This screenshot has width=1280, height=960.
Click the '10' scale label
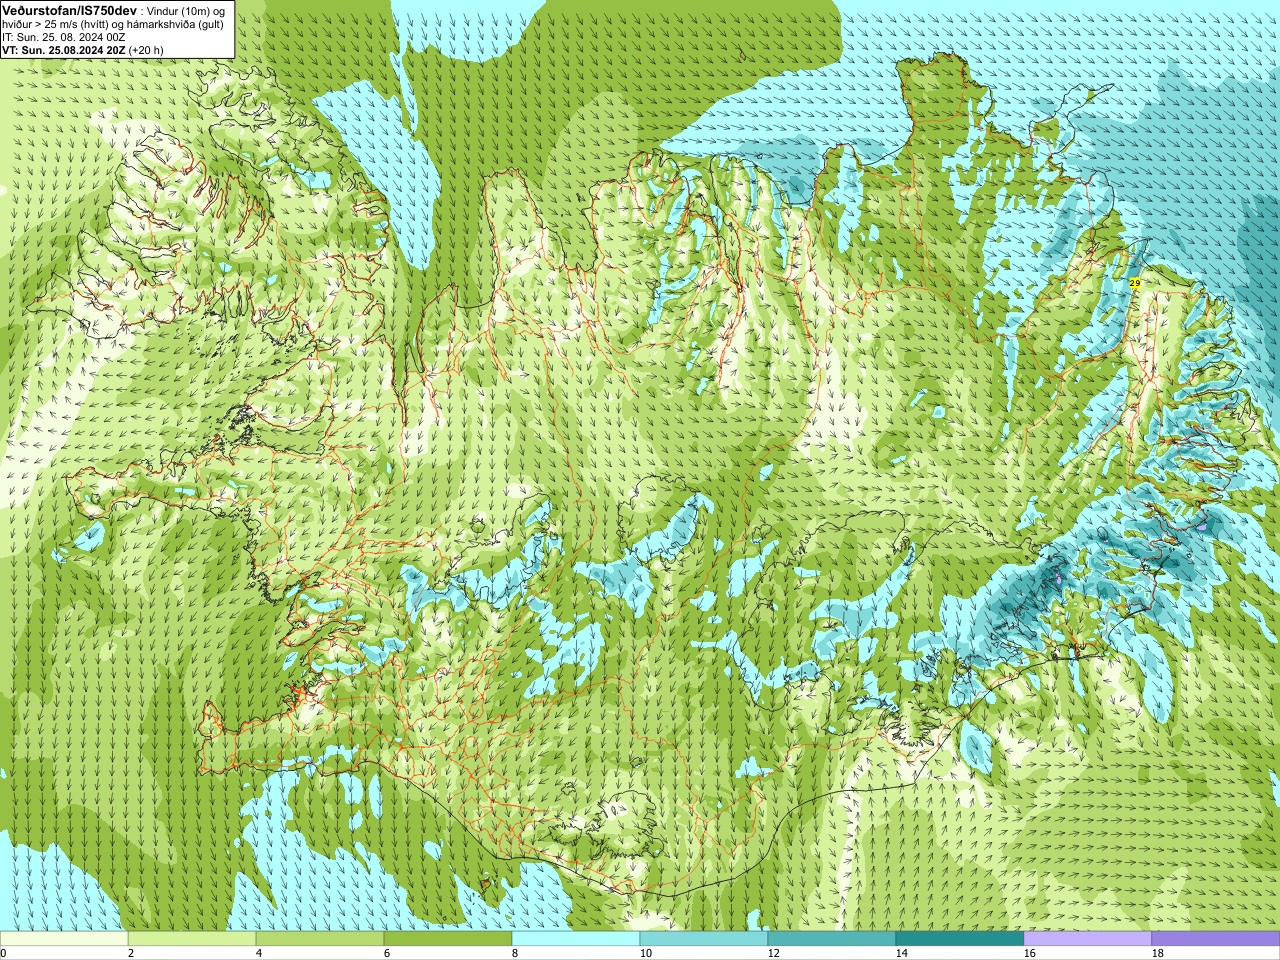click(x=646, y=953)
